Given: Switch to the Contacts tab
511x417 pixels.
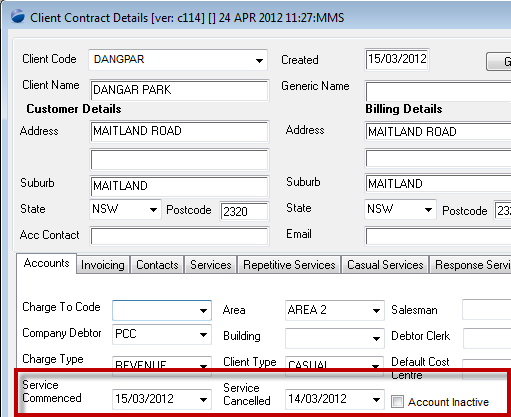Looking at the screenshot, I should click(x=157, y=265).
